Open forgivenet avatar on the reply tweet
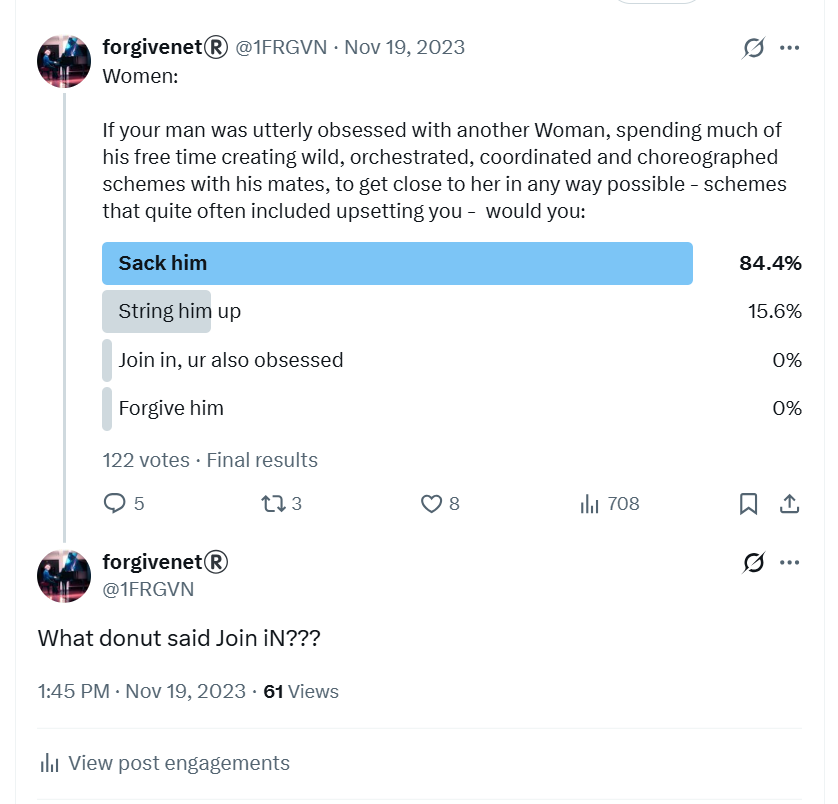 tap(64, 576)
